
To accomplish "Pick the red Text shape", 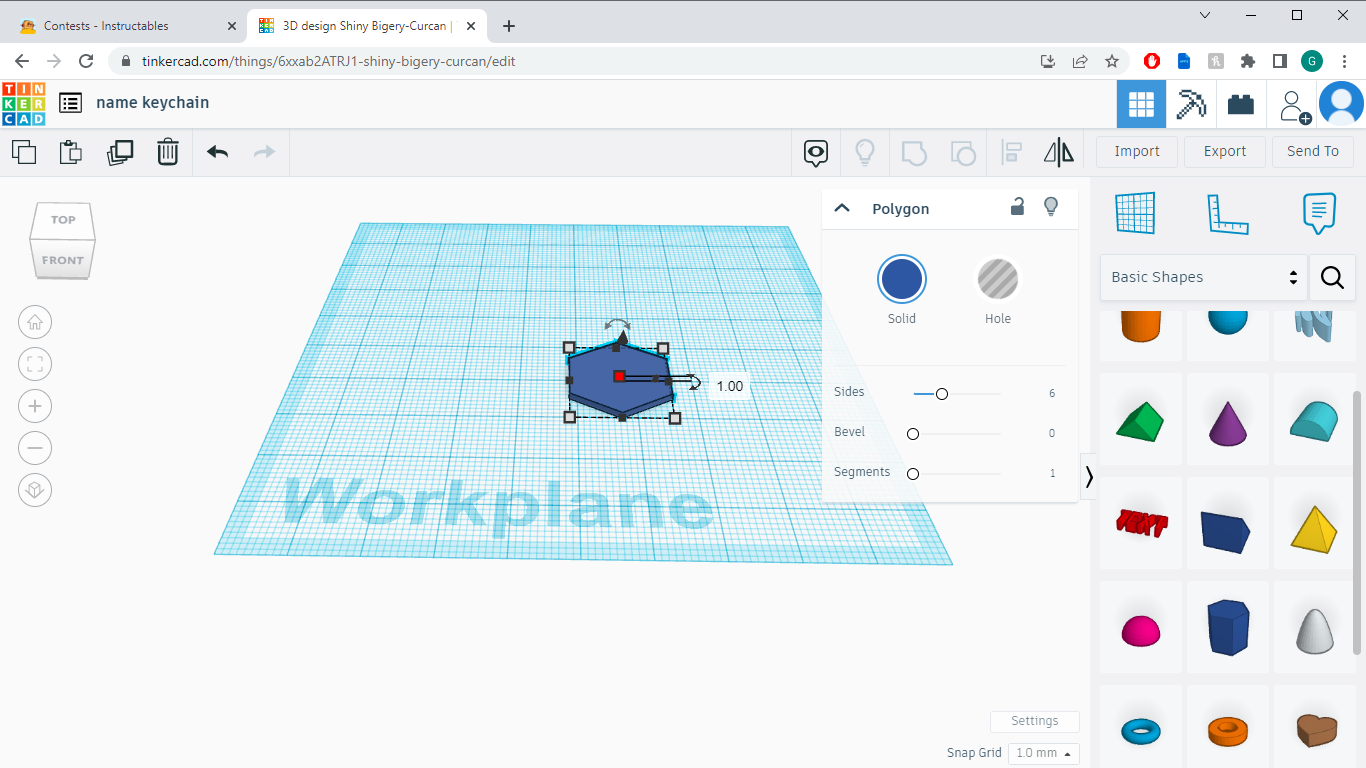I will click(x=1141, y=523).
